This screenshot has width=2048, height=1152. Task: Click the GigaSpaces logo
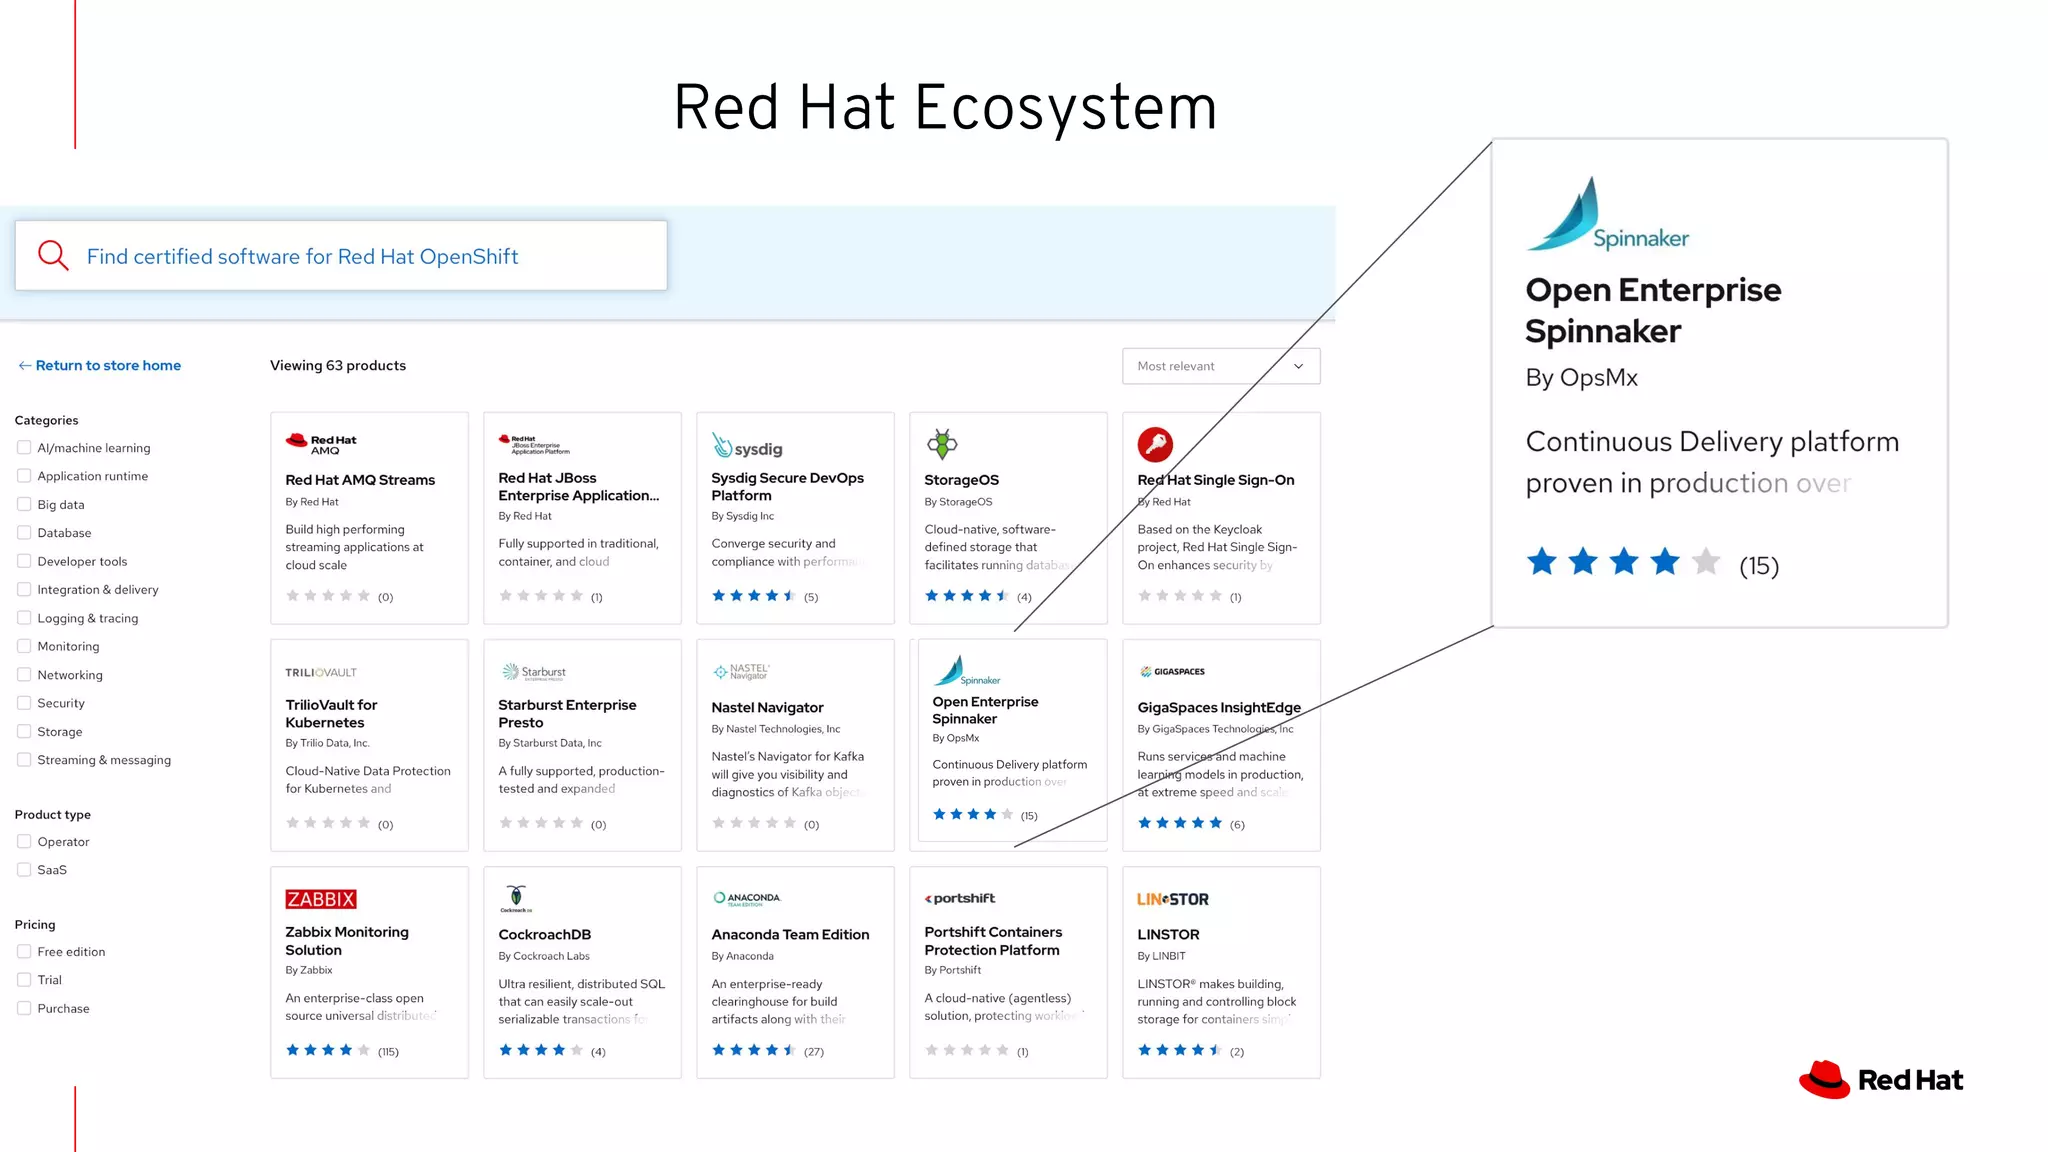tap(1172, 672)
